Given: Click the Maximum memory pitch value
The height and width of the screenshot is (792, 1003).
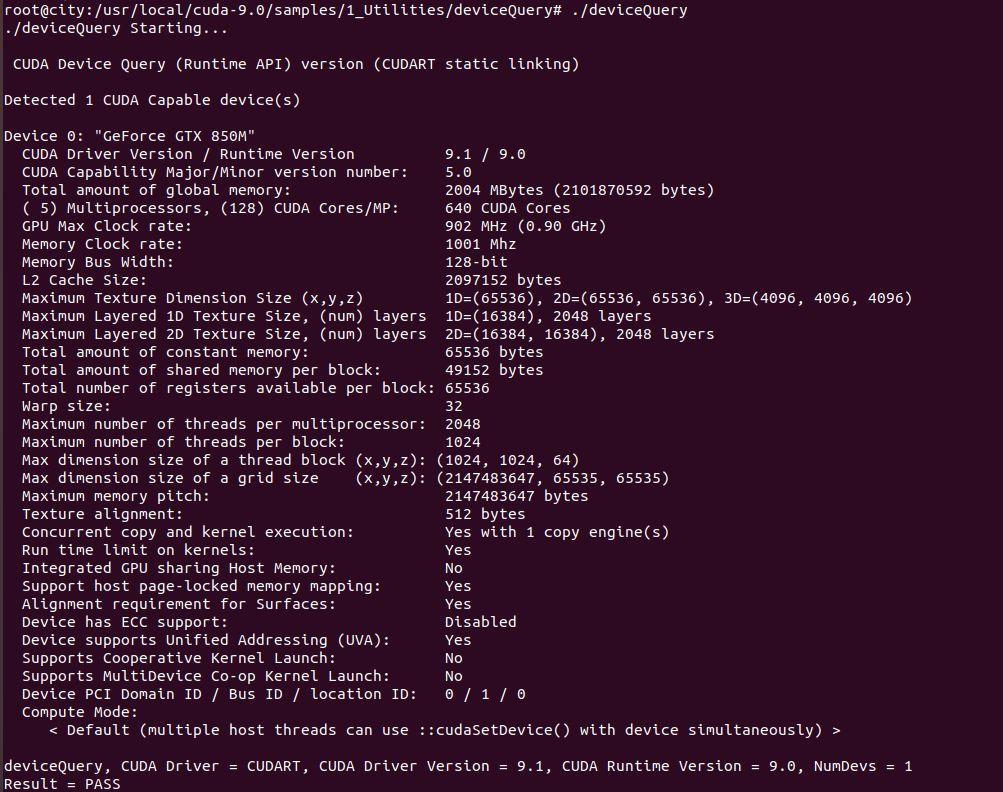Looking at the screenshot, I should (516, 496).
